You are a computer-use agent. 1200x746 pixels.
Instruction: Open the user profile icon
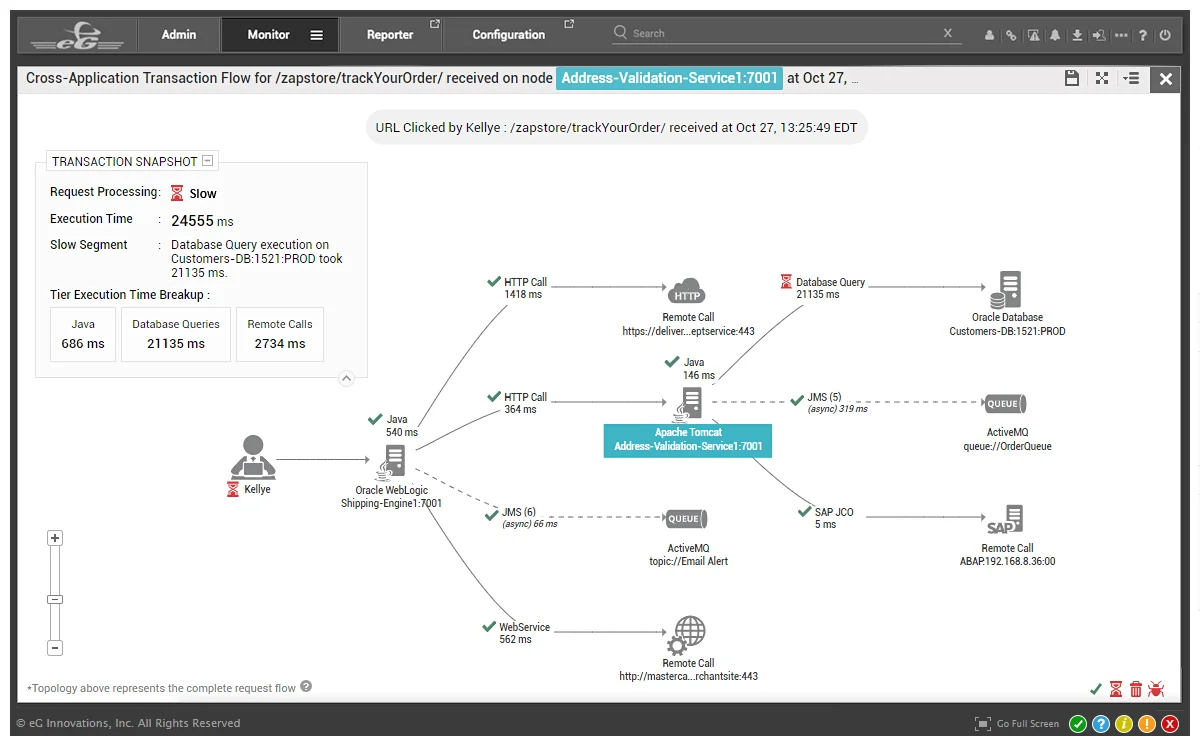(990, 35)
